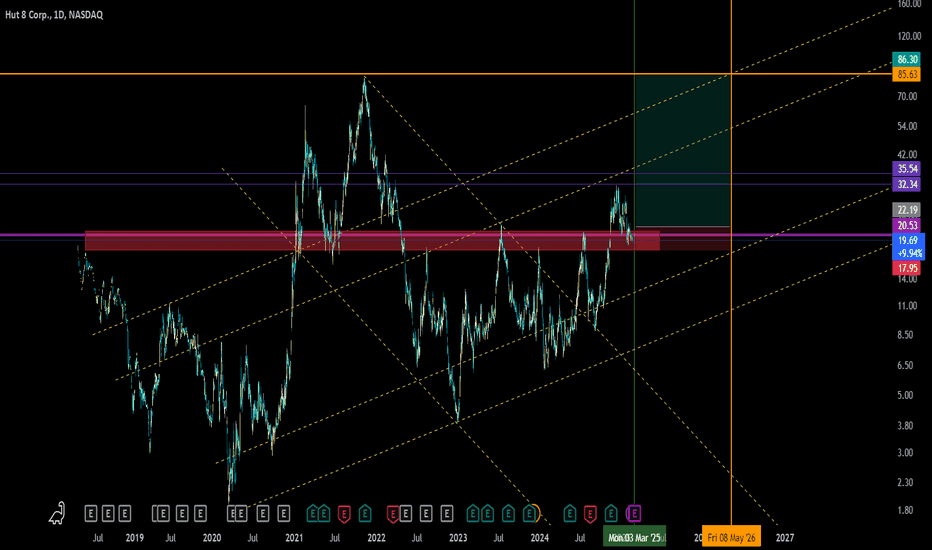The height and width of the screenshot is (550, 932).
Task: Click the green Mon 03 Mar '25 date label
Action: pyautogui.click(x=634, y=538)
